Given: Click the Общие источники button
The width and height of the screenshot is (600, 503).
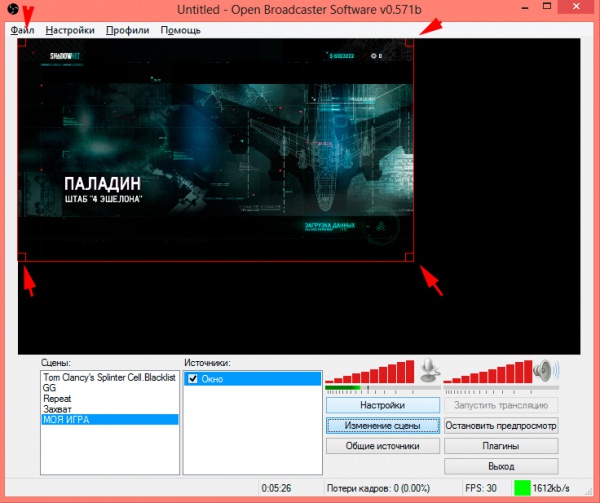Looking at the screenshot, I should (382, 446).
